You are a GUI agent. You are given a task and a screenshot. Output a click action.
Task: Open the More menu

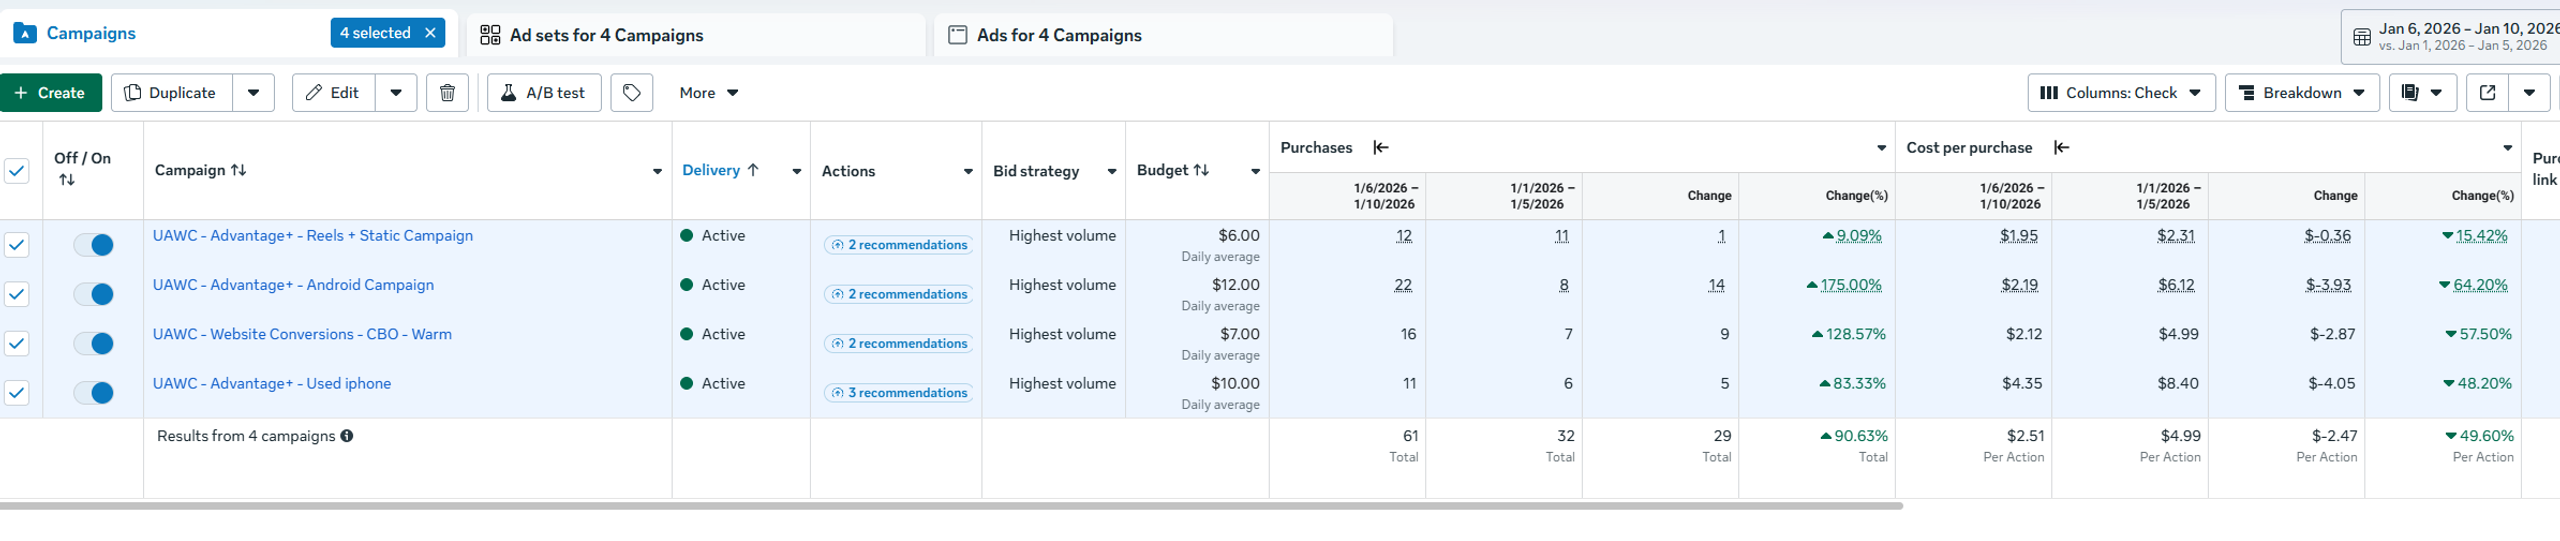(708, 93)
